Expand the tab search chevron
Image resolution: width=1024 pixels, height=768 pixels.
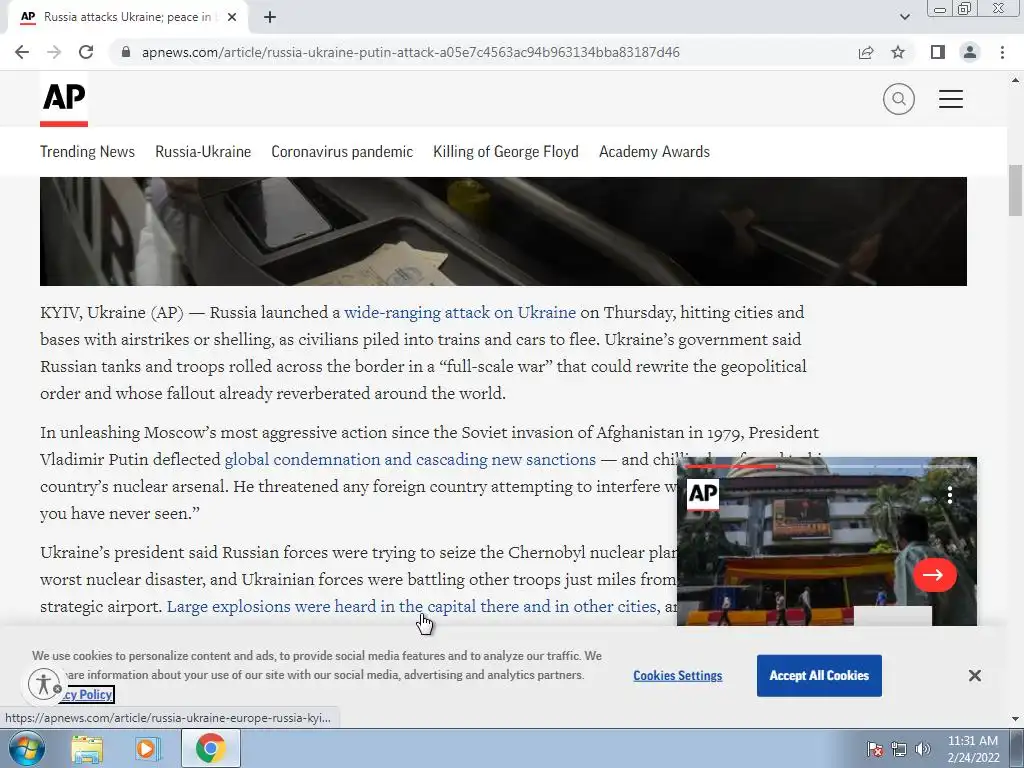click(904, 17)
